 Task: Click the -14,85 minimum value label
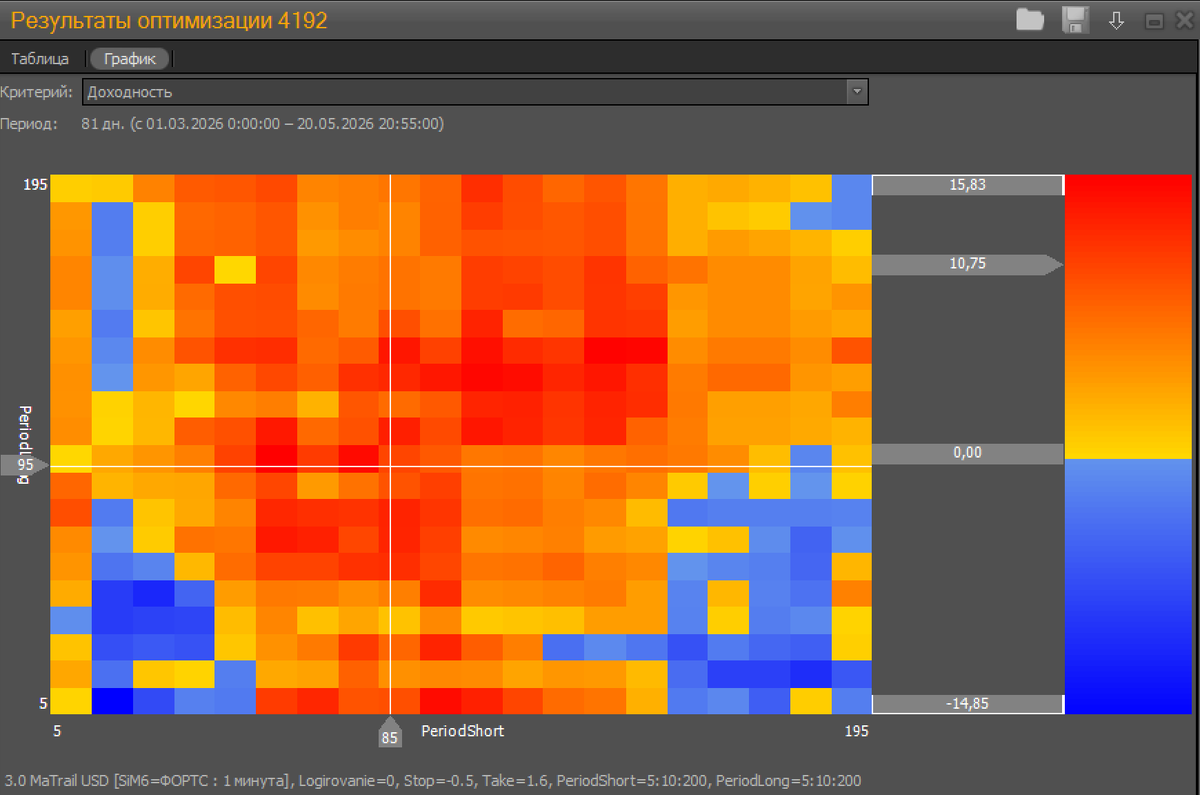pyautogui.click(x=967, y=703)
